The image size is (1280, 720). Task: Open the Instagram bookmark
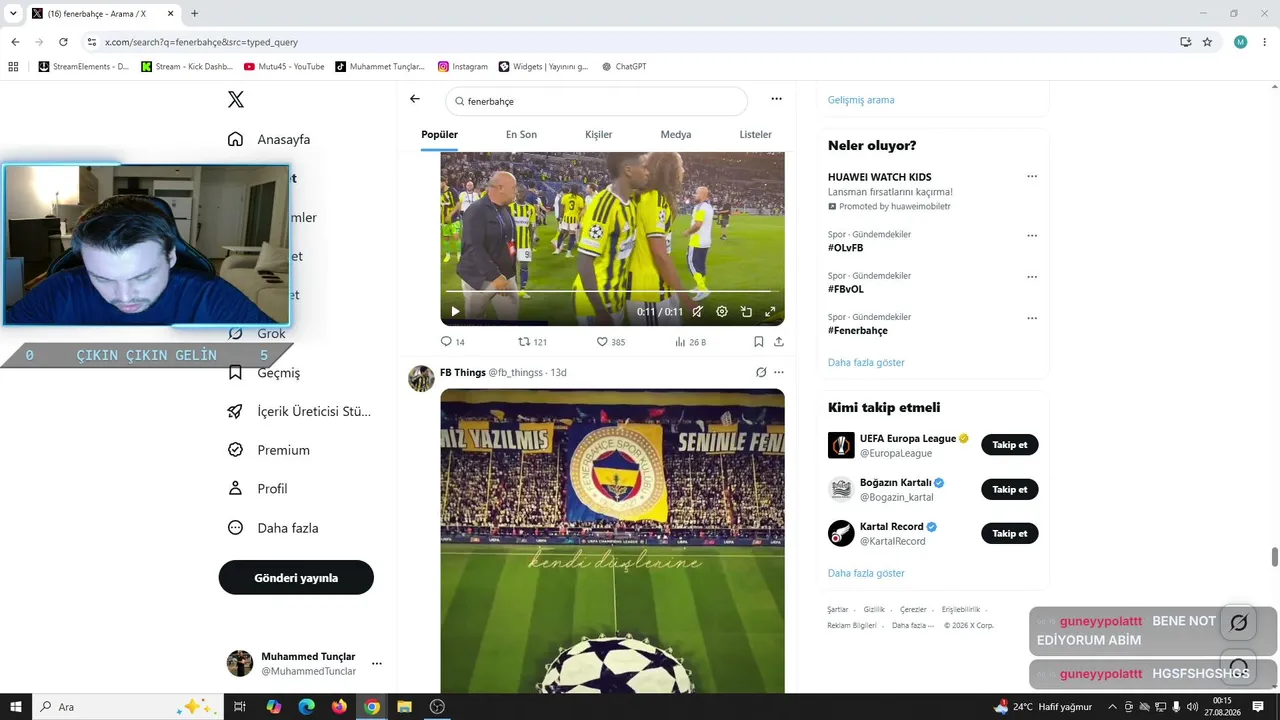(463, 67)
